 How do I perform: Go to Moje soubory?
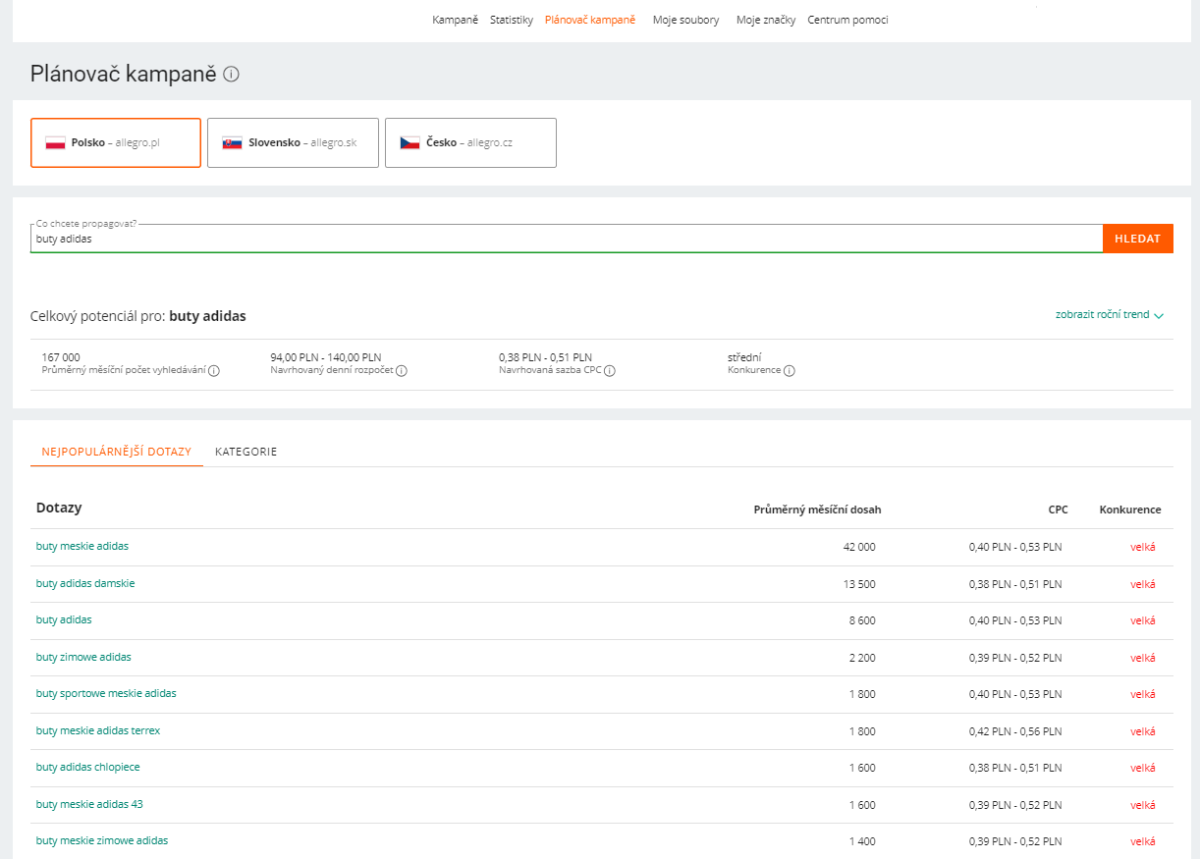(x=686, y=20)
